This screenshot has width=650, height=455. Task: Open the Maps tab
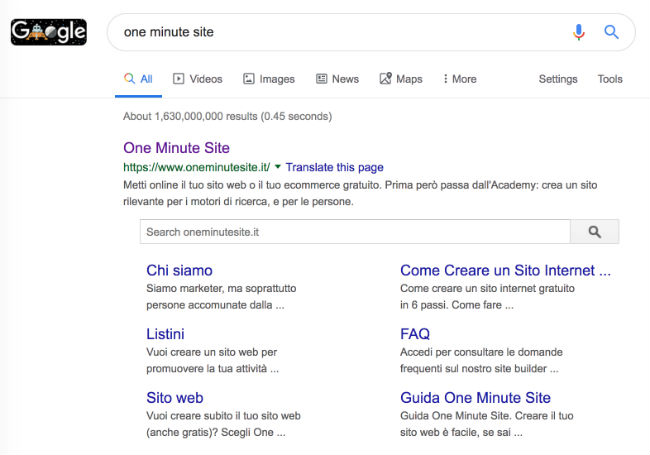click(x=401, y=79)
